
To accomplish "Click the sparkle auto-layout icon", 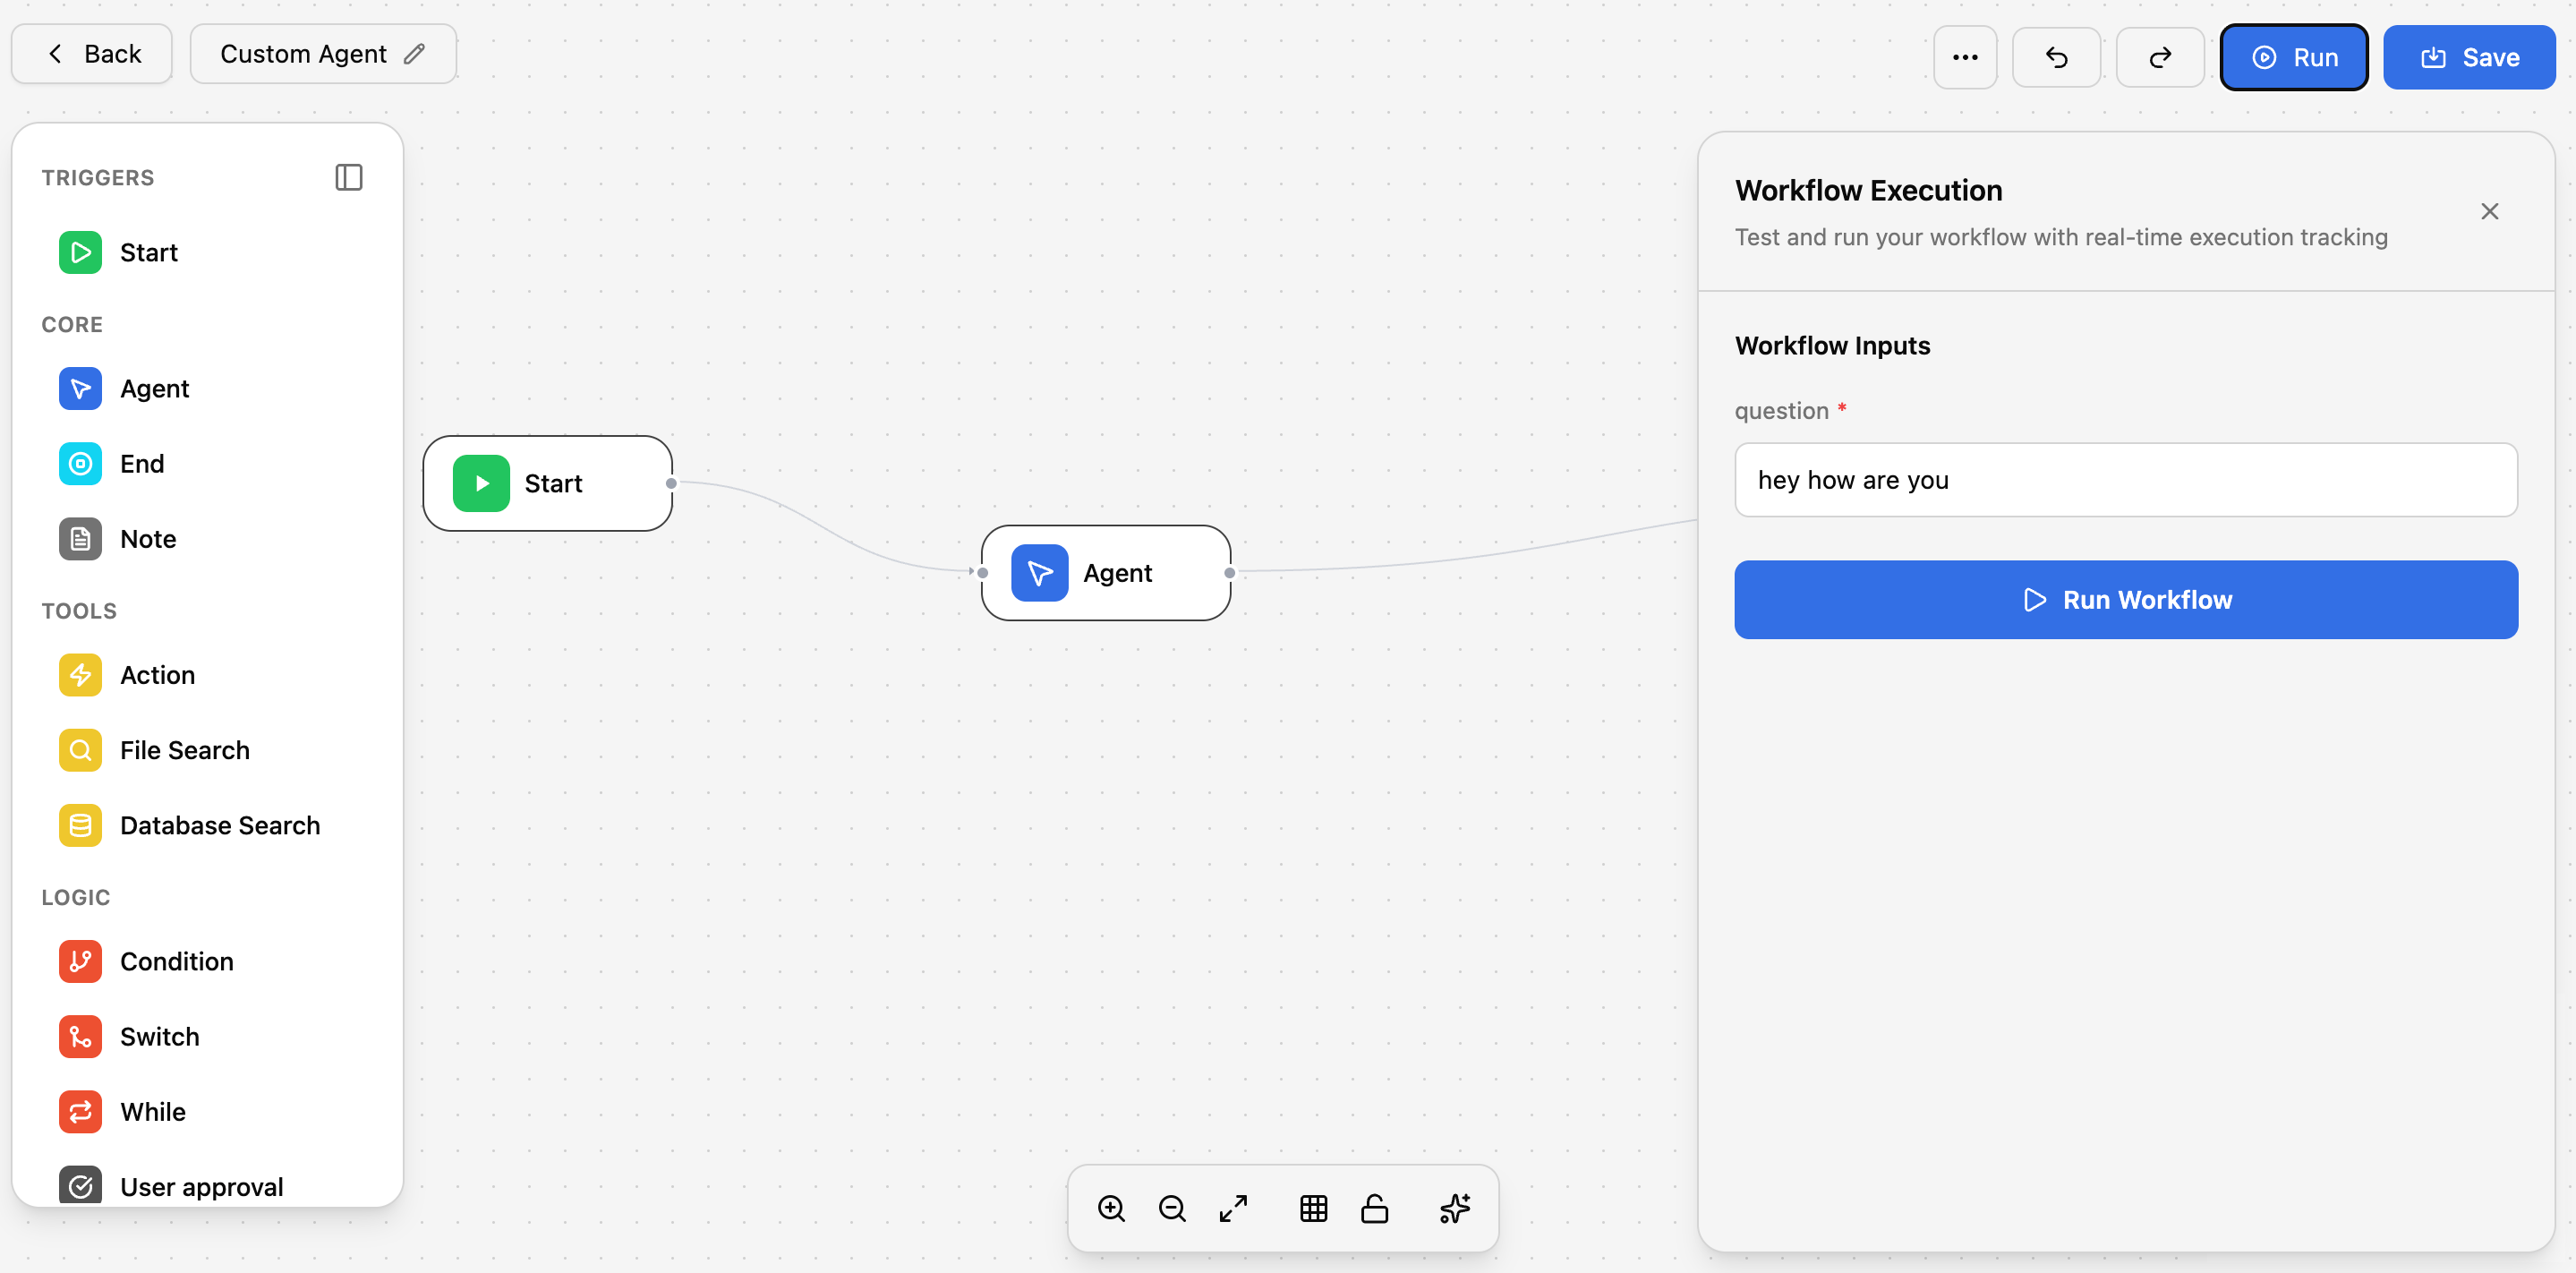I will [1454, 1208].
